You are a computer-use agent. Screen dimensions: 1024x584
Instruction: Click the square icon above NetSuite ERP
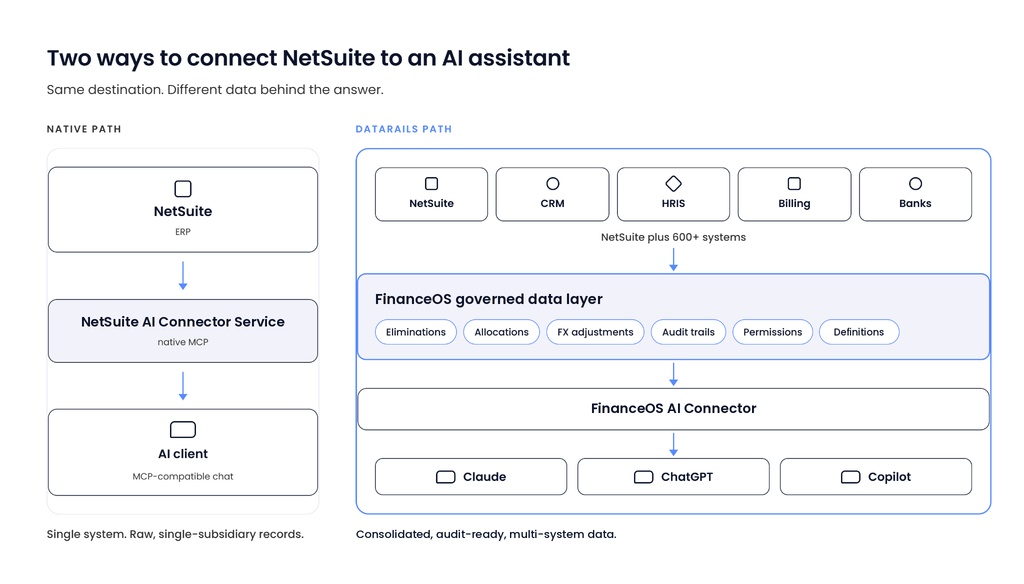coord(183,189)
